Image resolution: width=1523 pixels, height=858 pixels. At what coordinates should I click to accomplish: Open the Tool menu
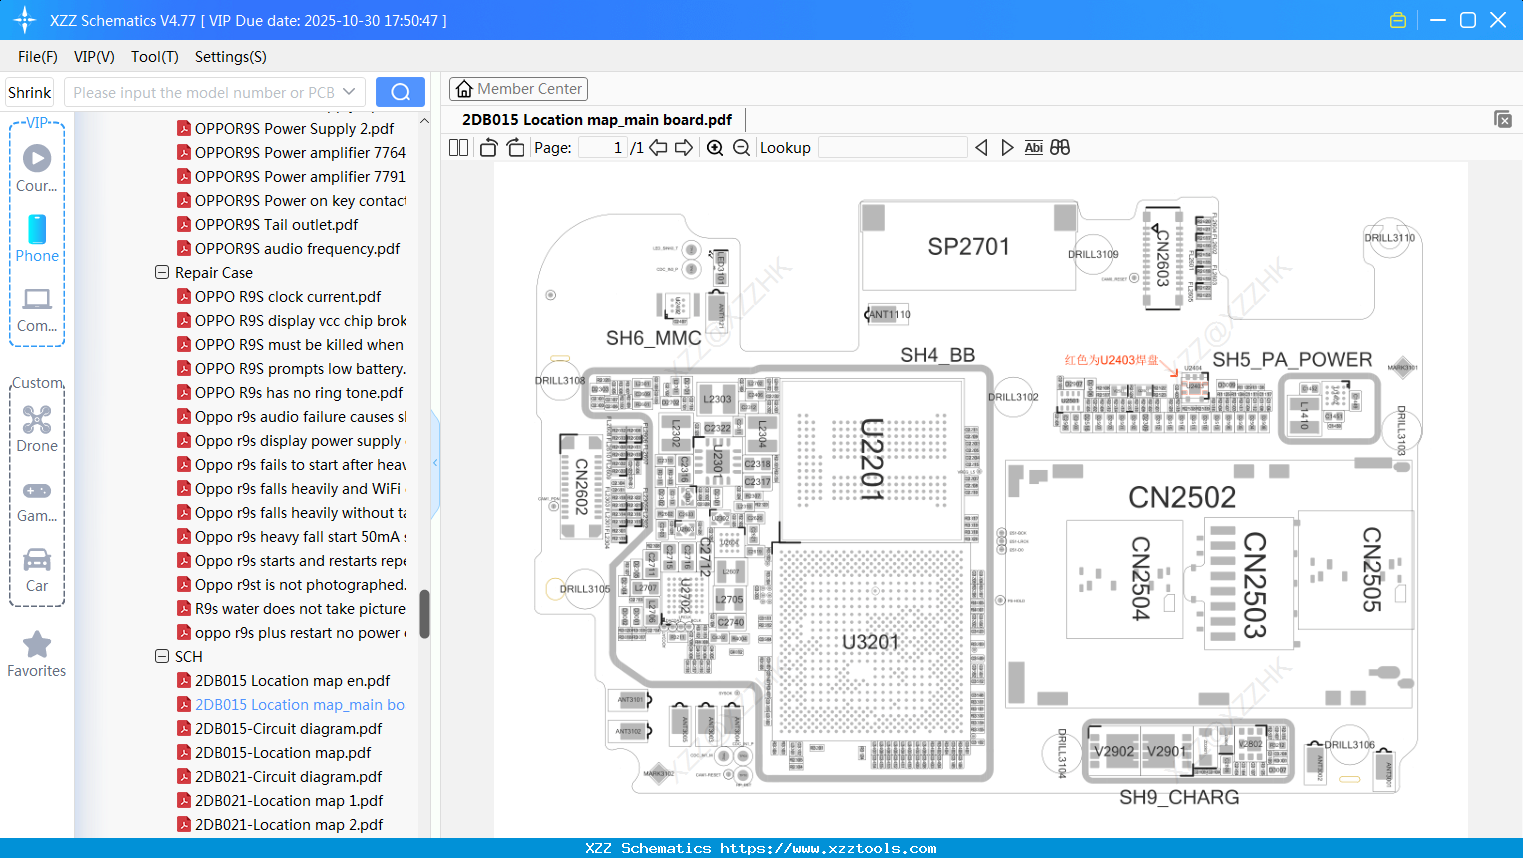(x=154, y=57)
